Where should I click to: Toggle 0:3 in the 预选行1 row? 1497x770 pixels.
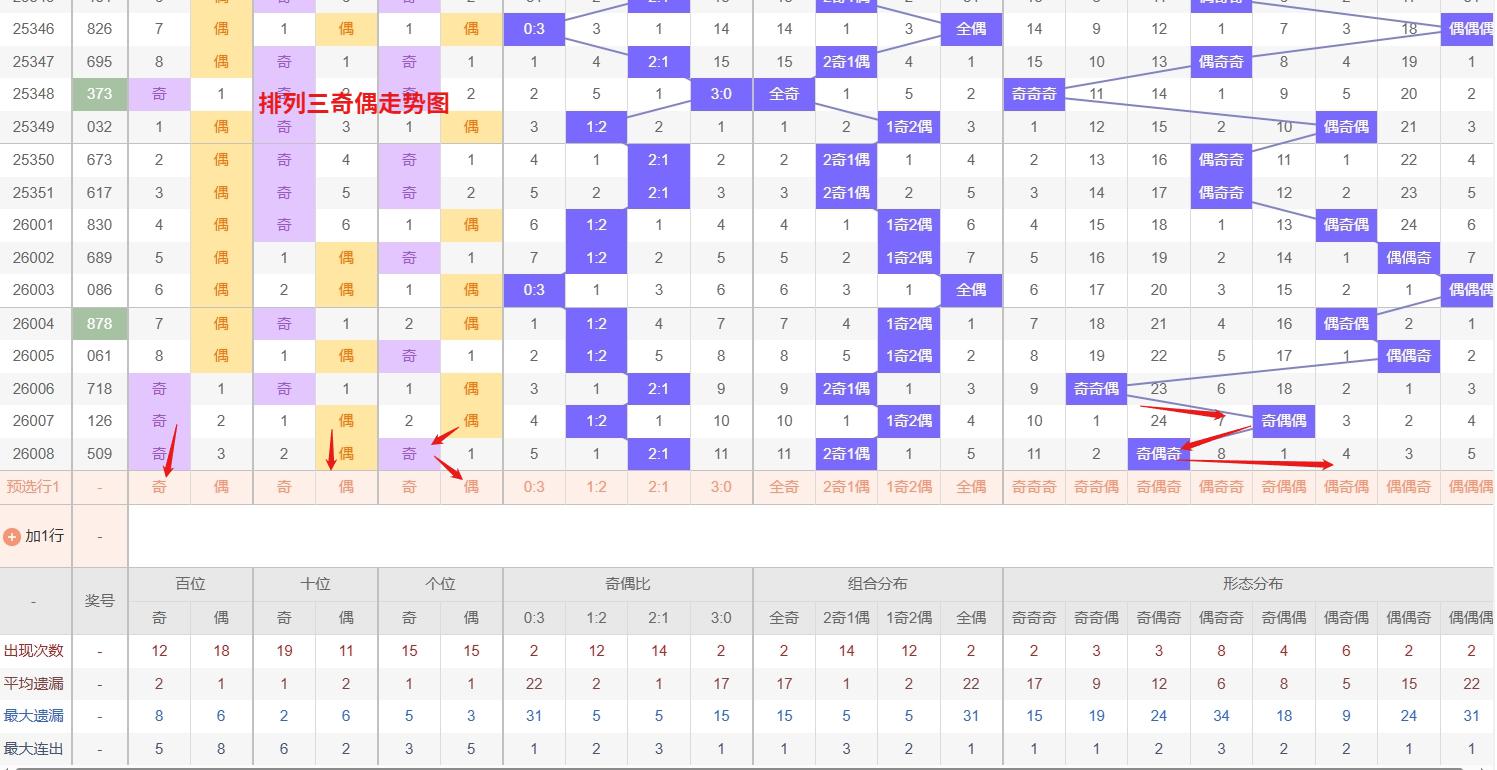534,487
